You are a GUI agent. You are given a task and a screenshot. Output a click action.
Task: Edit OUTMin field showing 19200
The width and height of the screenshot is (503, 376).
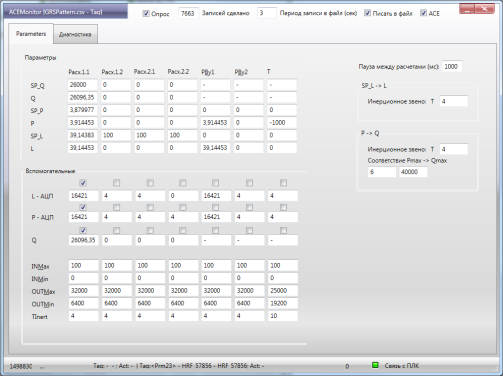tap(283, 303)
